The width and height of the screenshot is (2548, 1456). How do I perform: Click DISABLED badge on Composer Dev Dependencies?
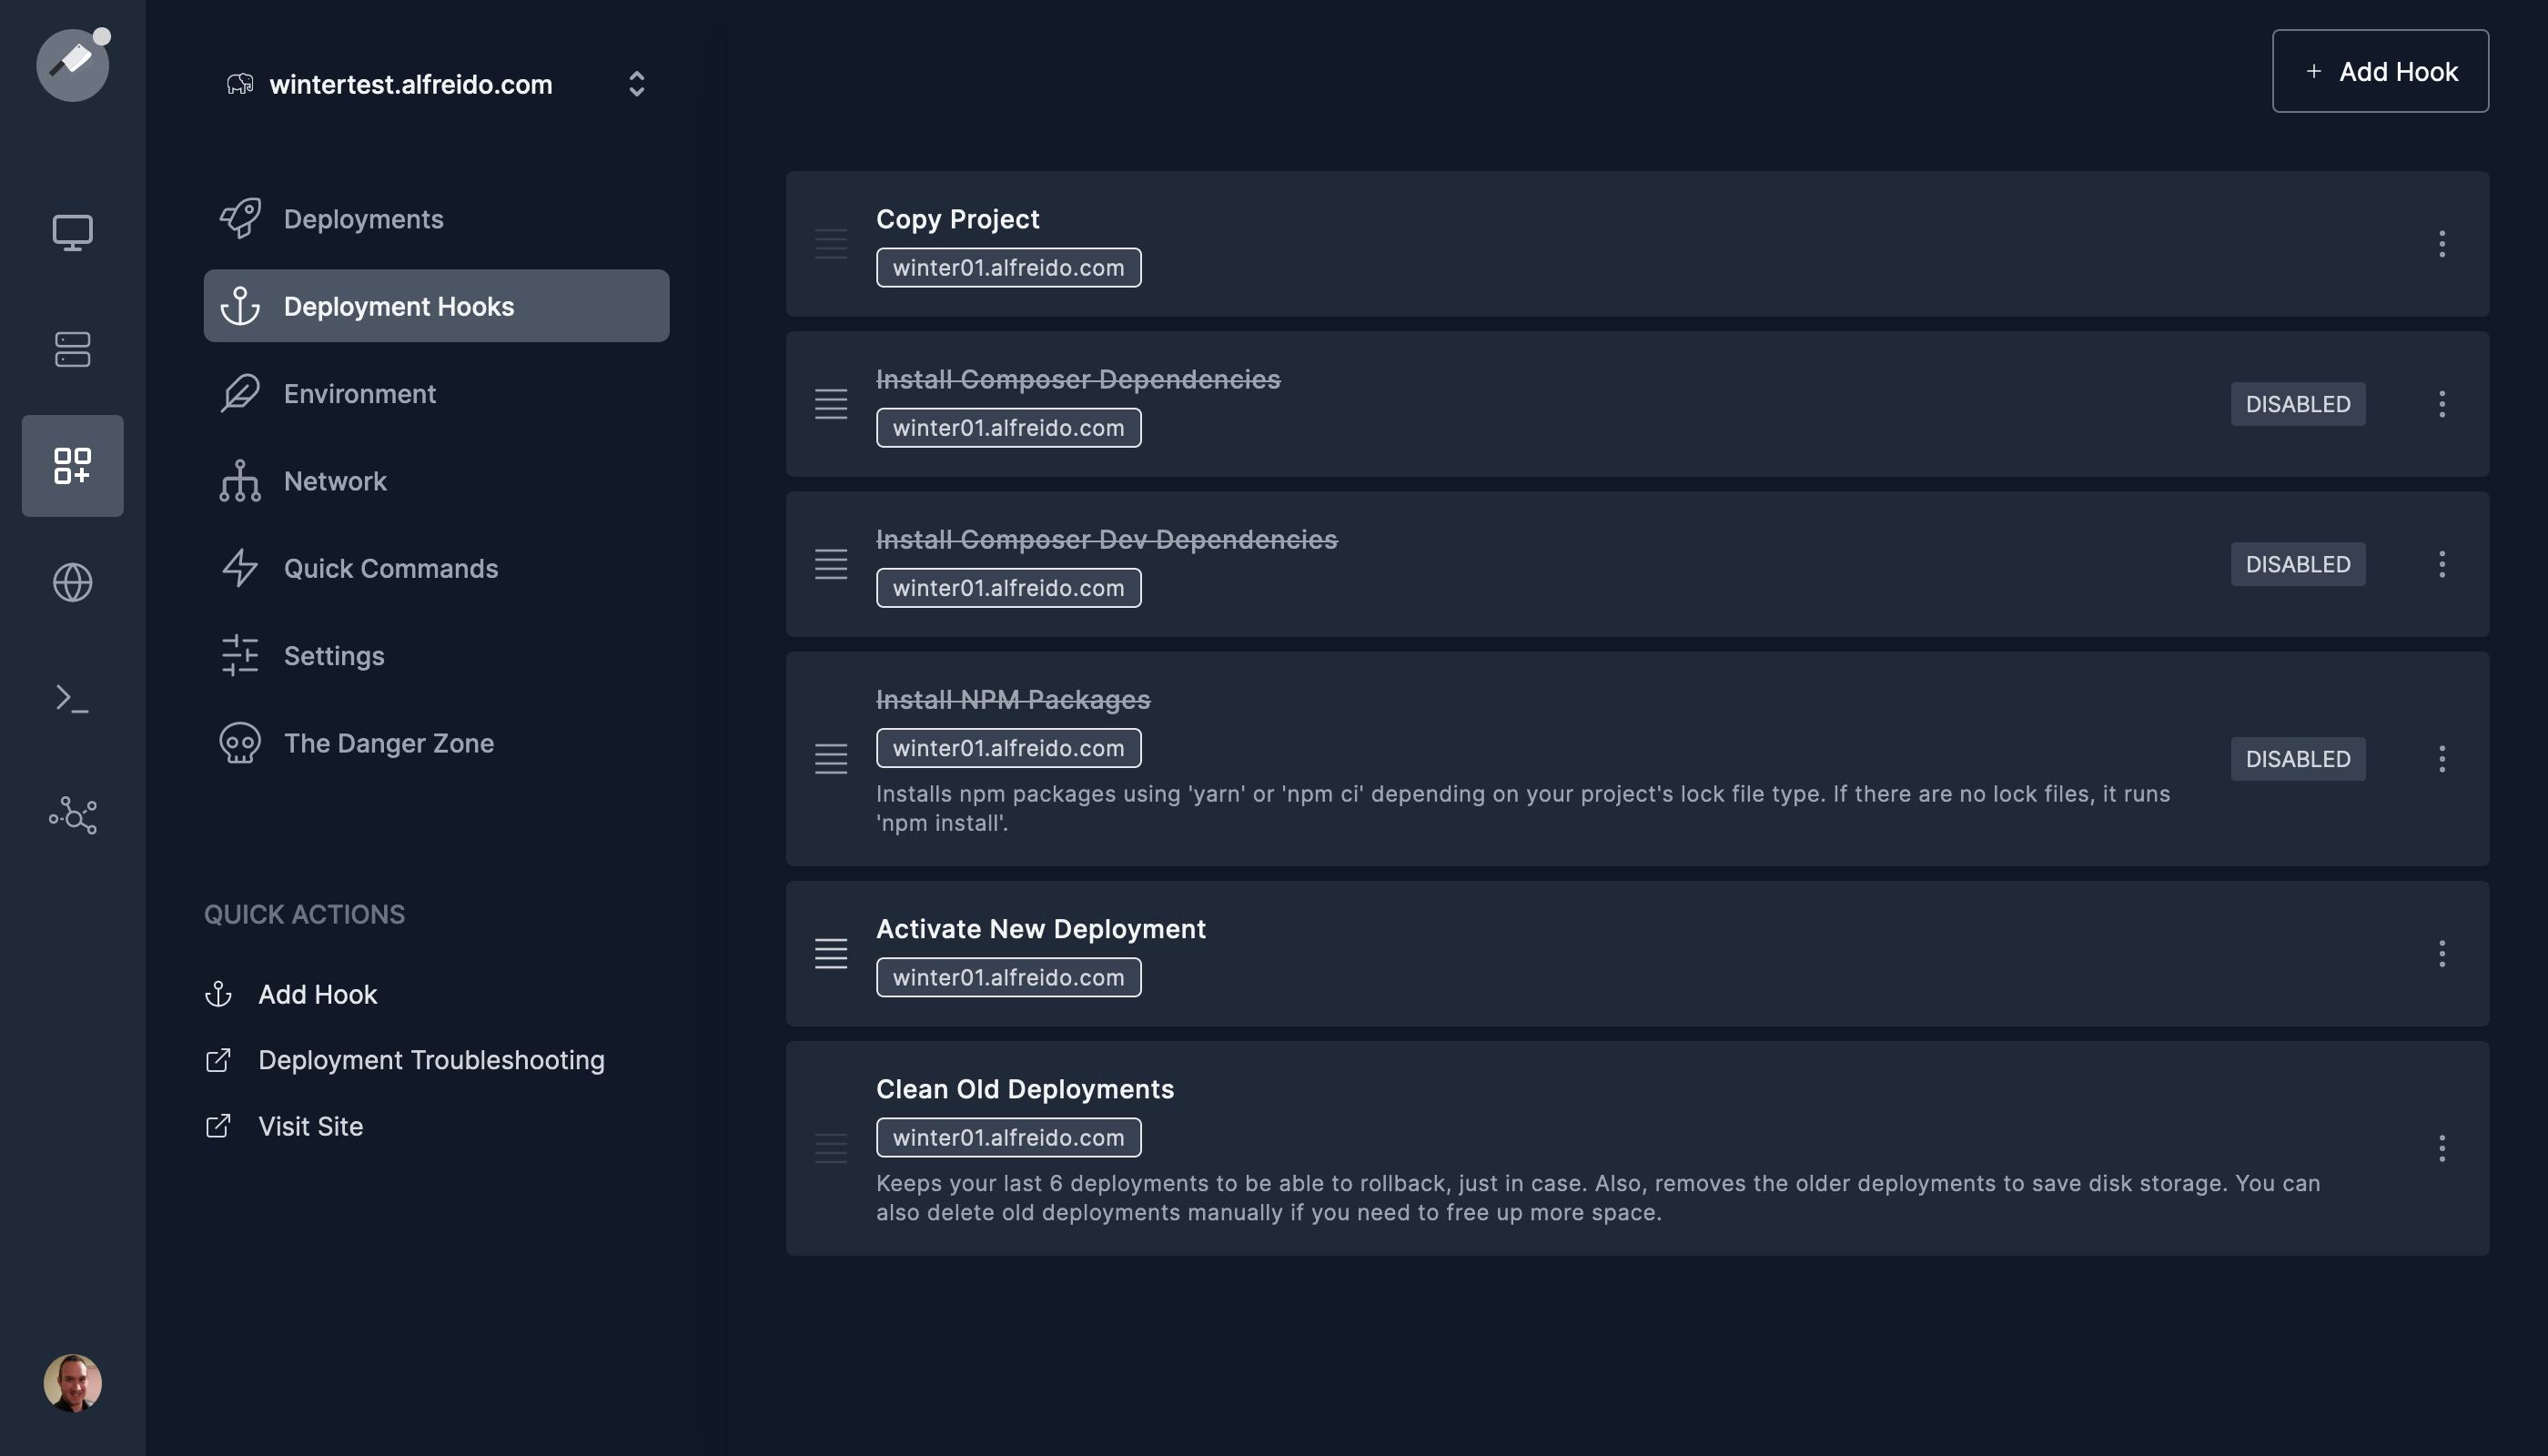[2297, 564]
